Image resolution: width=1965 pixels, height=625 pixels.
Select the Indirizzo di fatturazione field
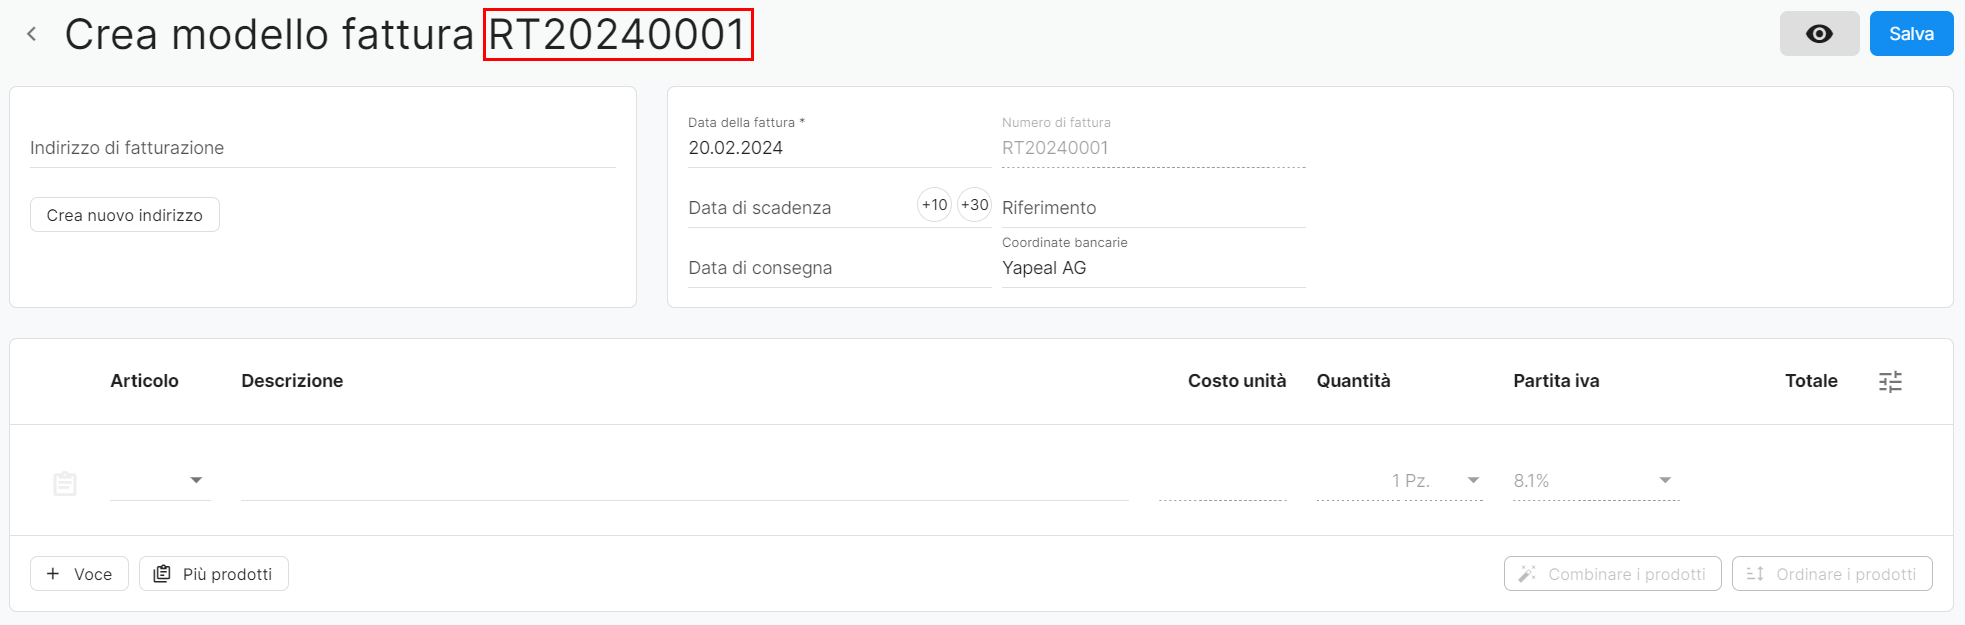point(323,148)
